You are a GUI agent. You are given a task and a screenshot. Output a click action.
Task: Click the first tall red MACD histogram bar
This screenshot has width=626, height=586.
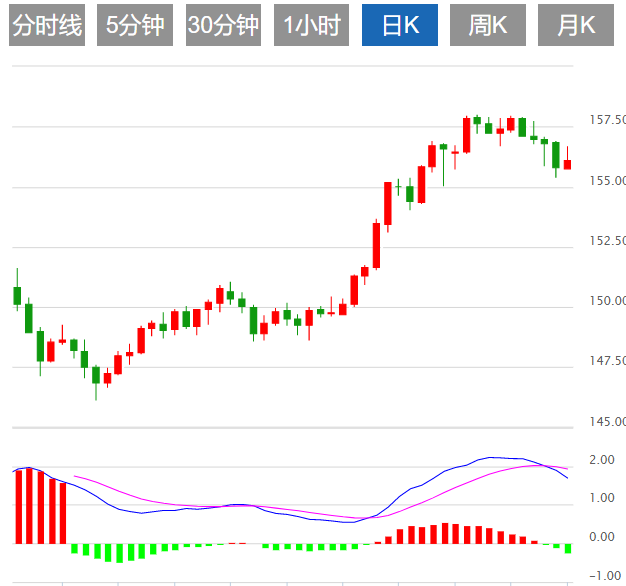[18, 507]
